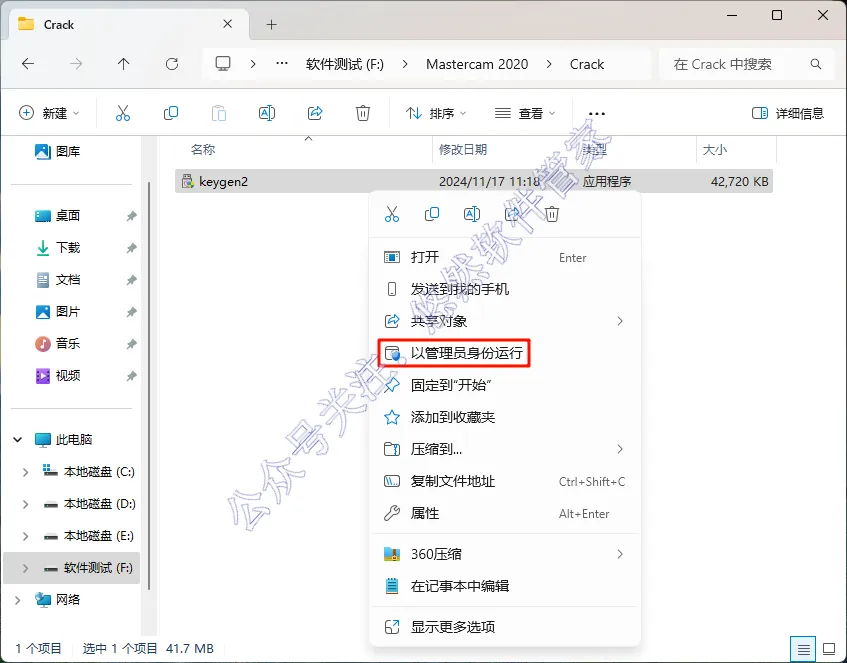Viewport: 847px width, 663px height.
Task: Open a new tab with plus button
Action: coord(272,24)
